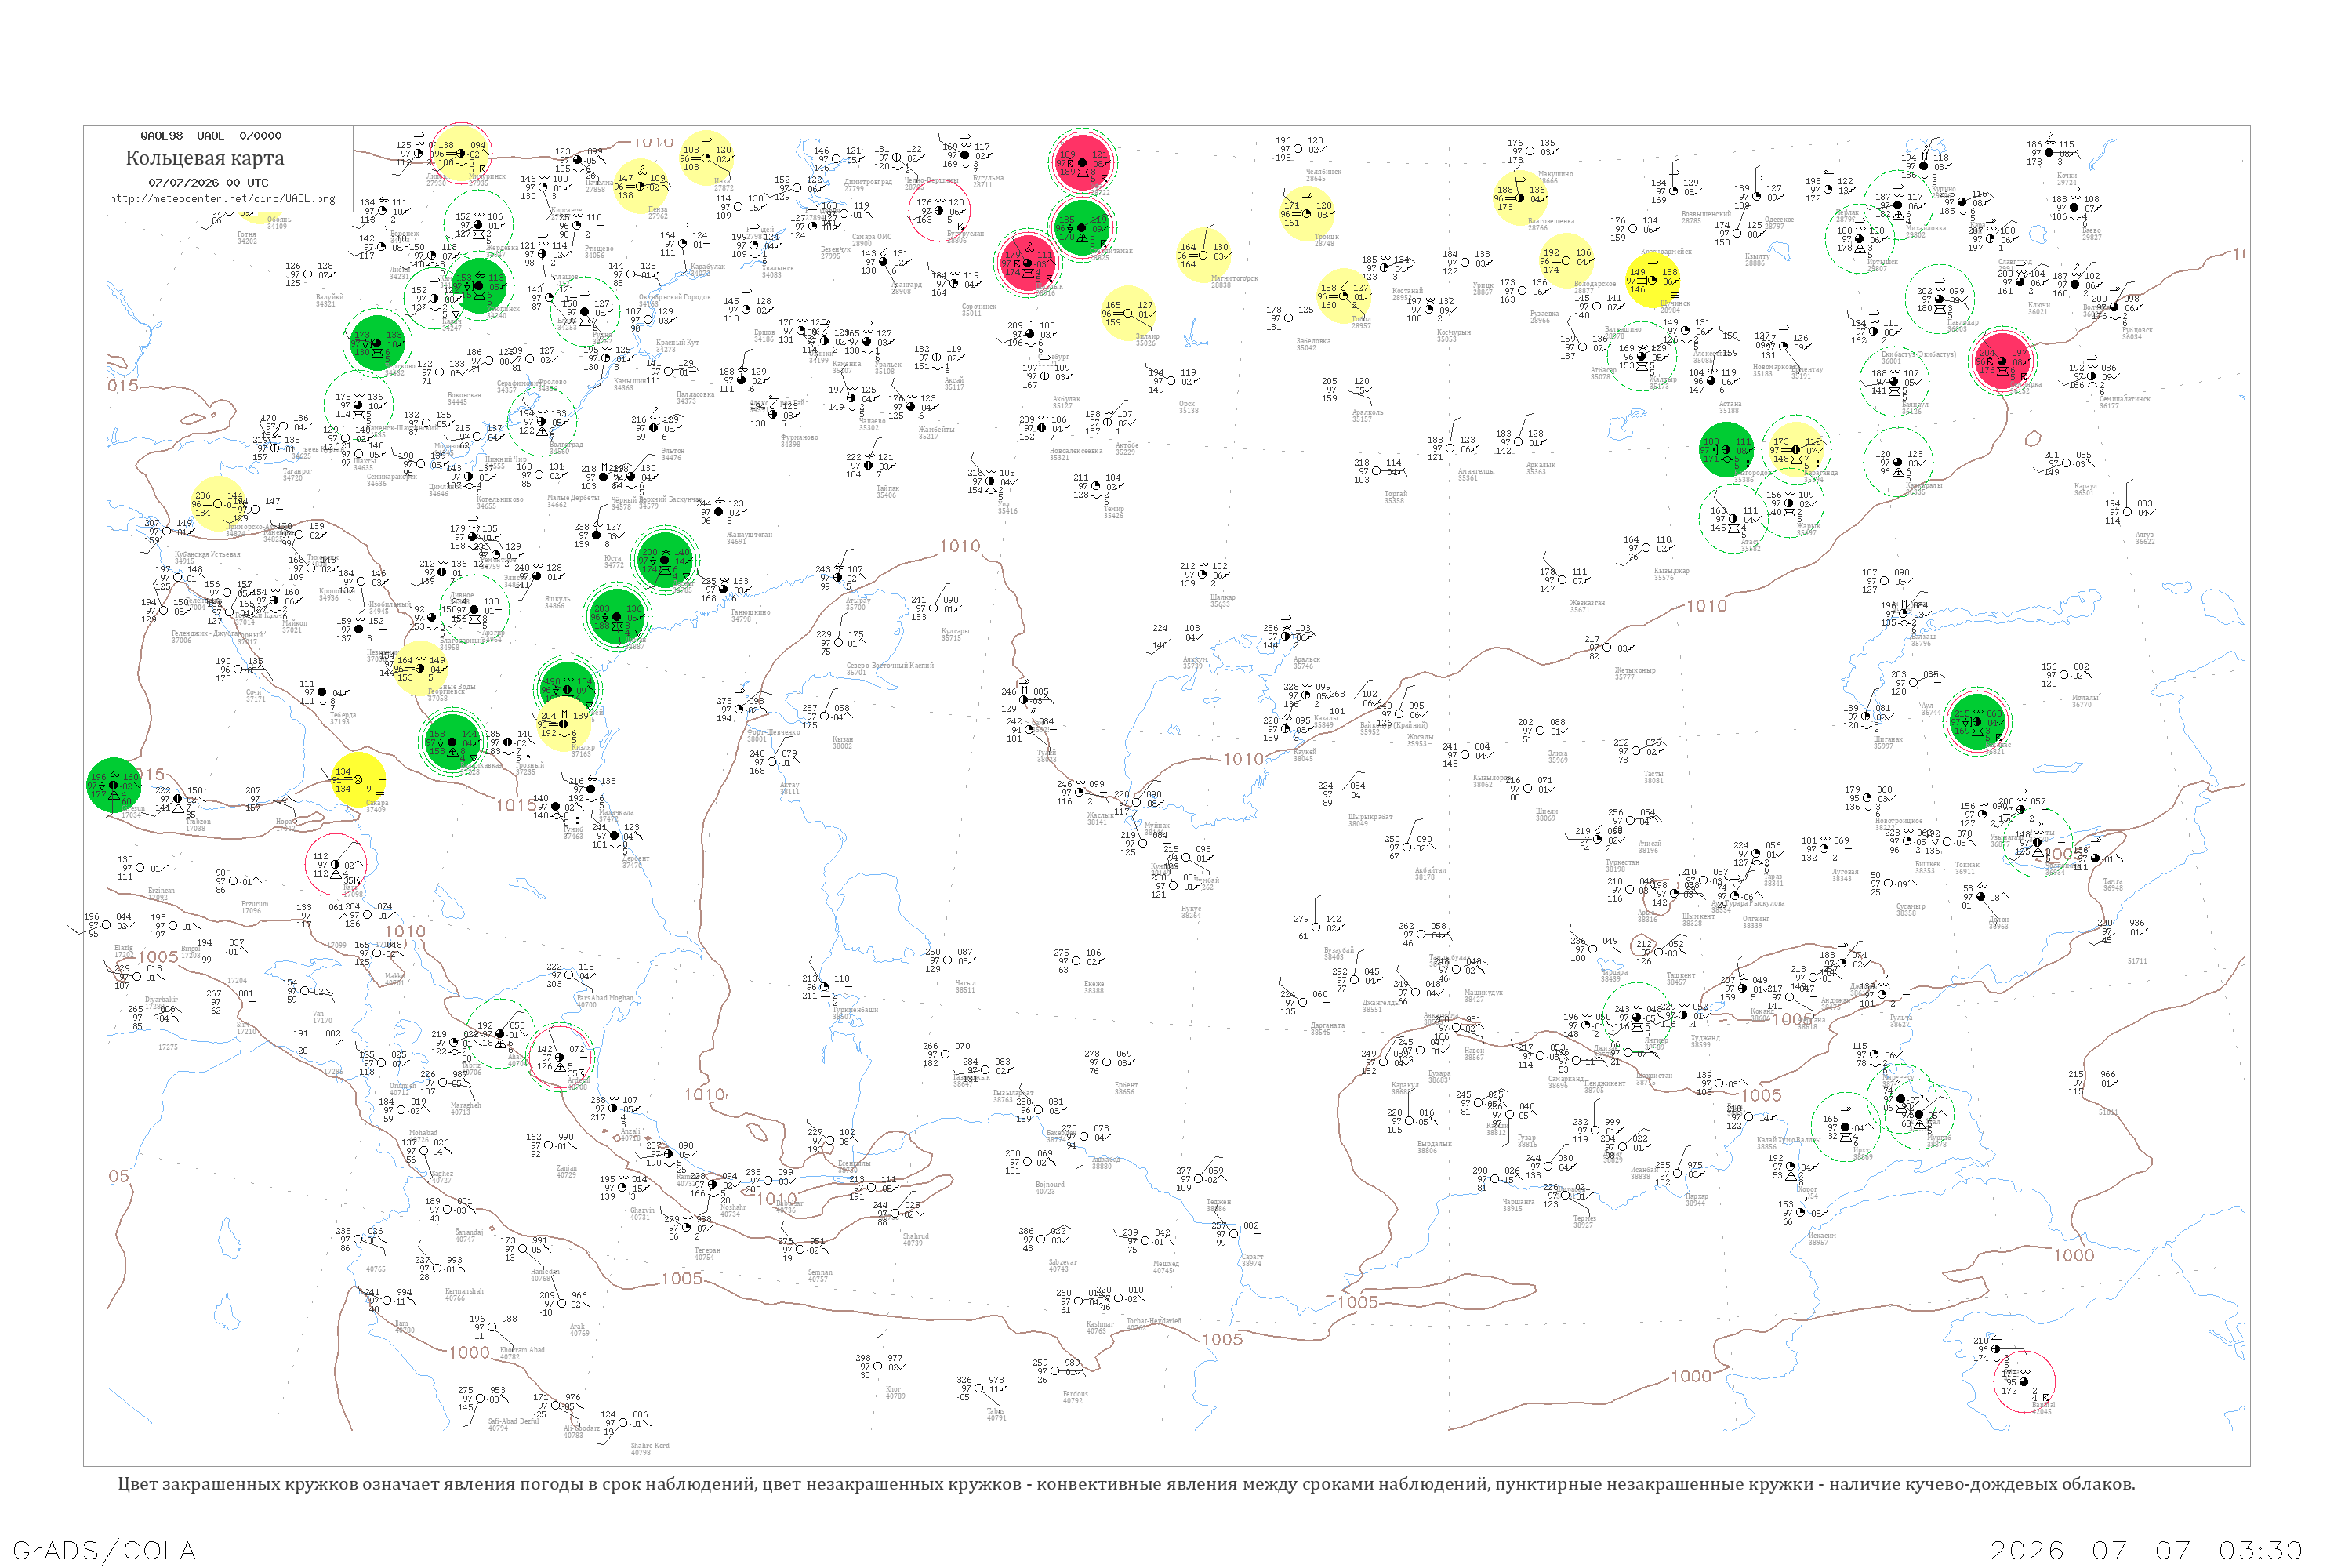Select the bright yellow marker at Сакара
2352x1568 pixels.
point(358,779)
